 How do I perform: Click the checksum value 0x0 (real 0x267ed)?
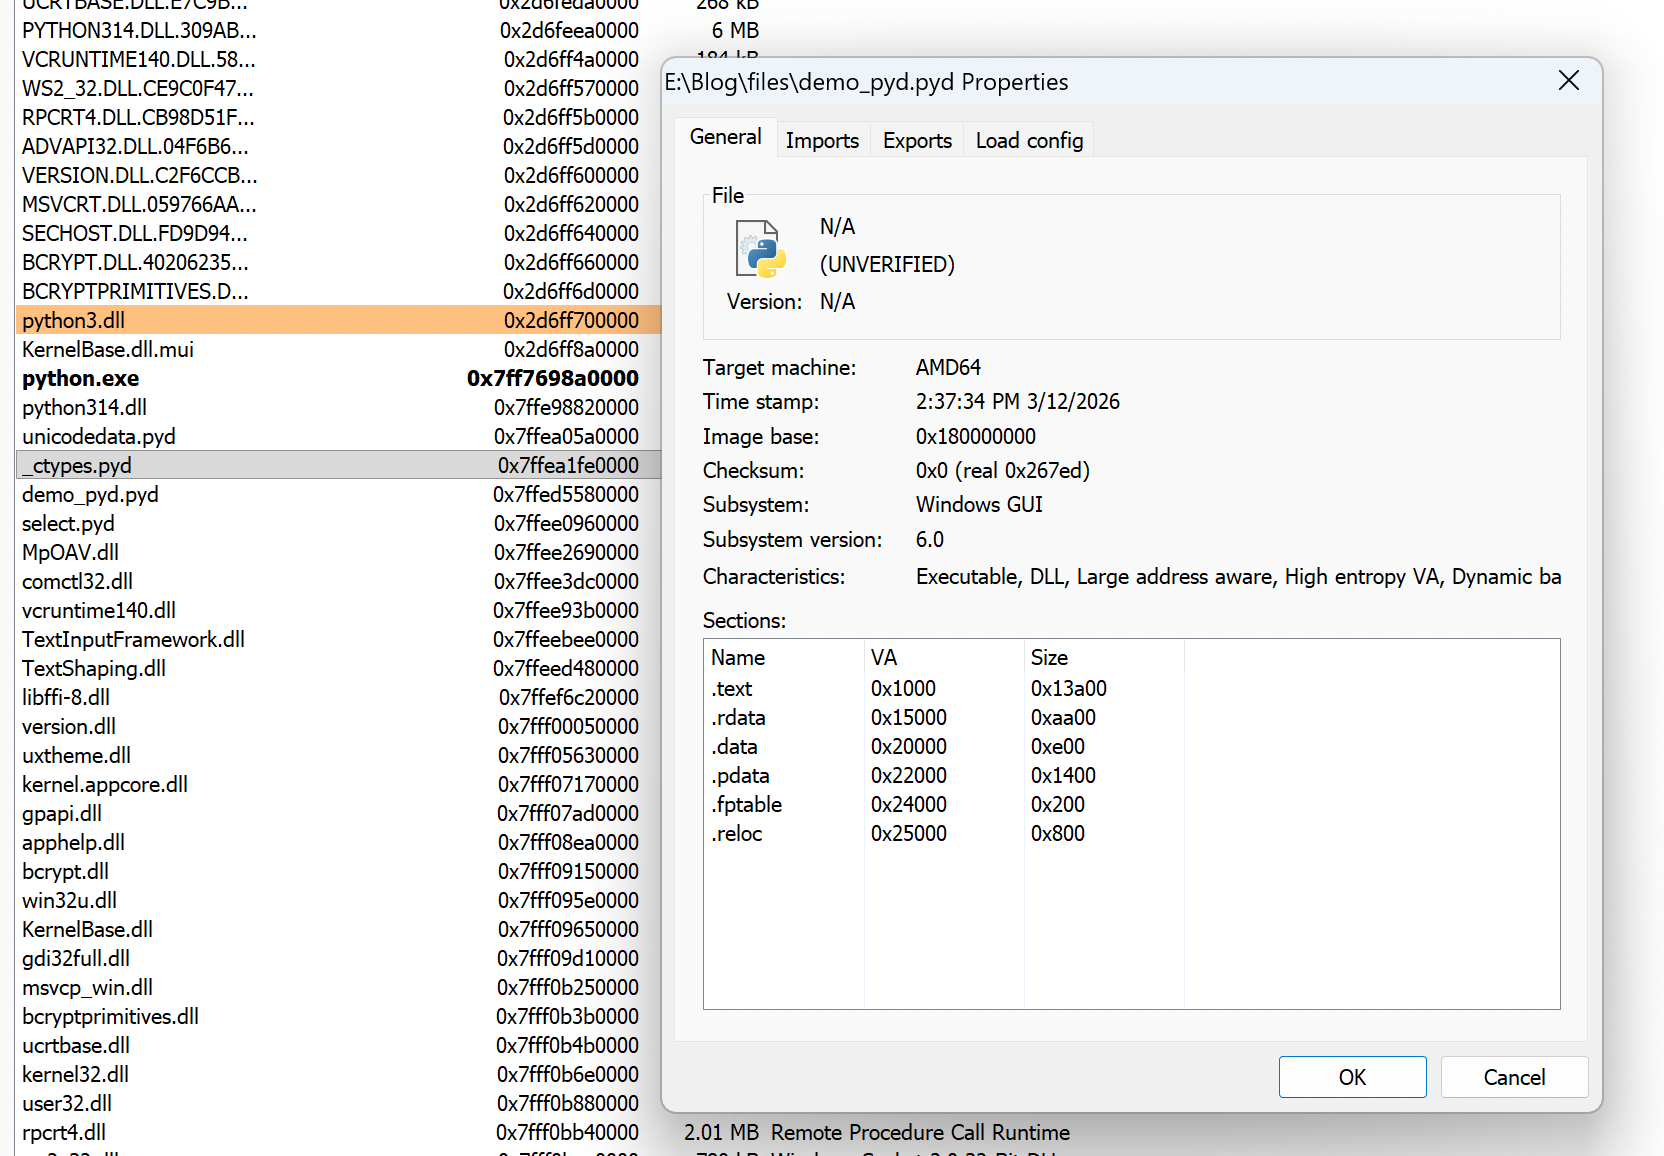point(1003,471)
